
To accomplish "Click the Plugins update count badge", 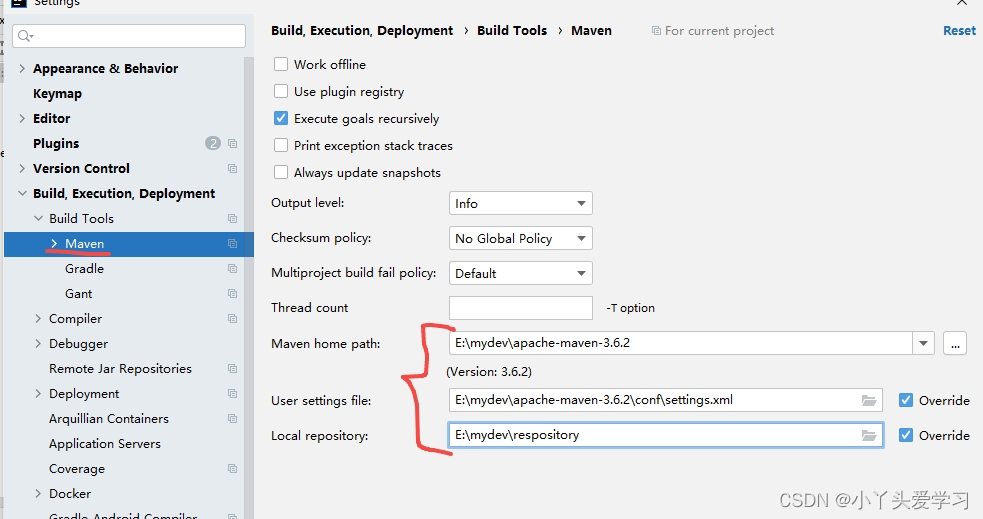I will (213, 144).
